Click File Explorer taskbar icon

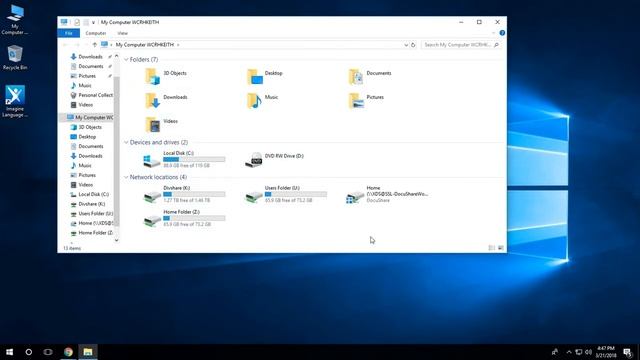coord(88,352)
